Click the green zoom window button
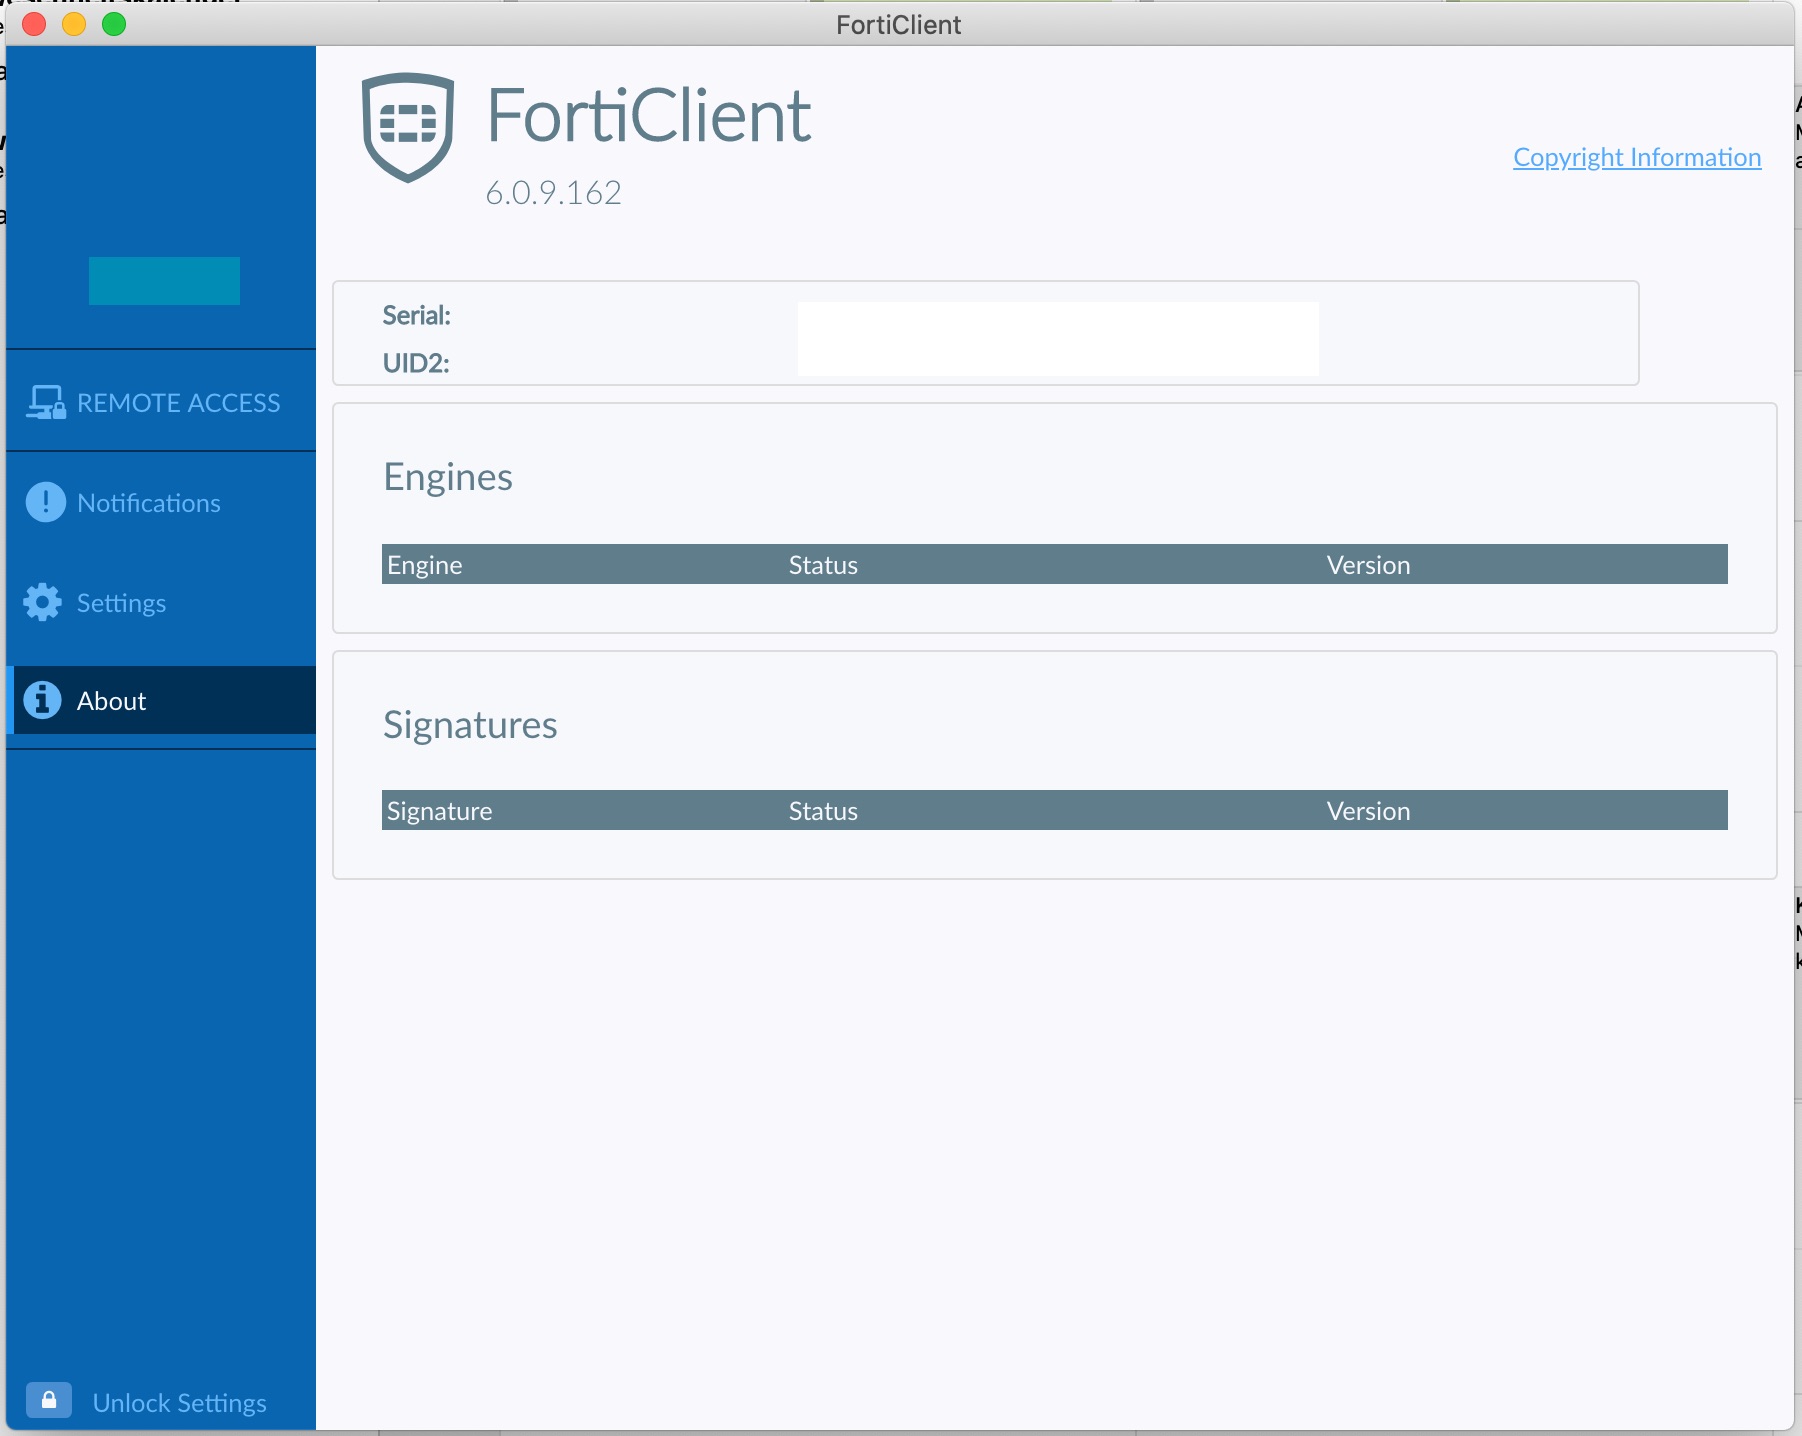 tap(114, 24)
